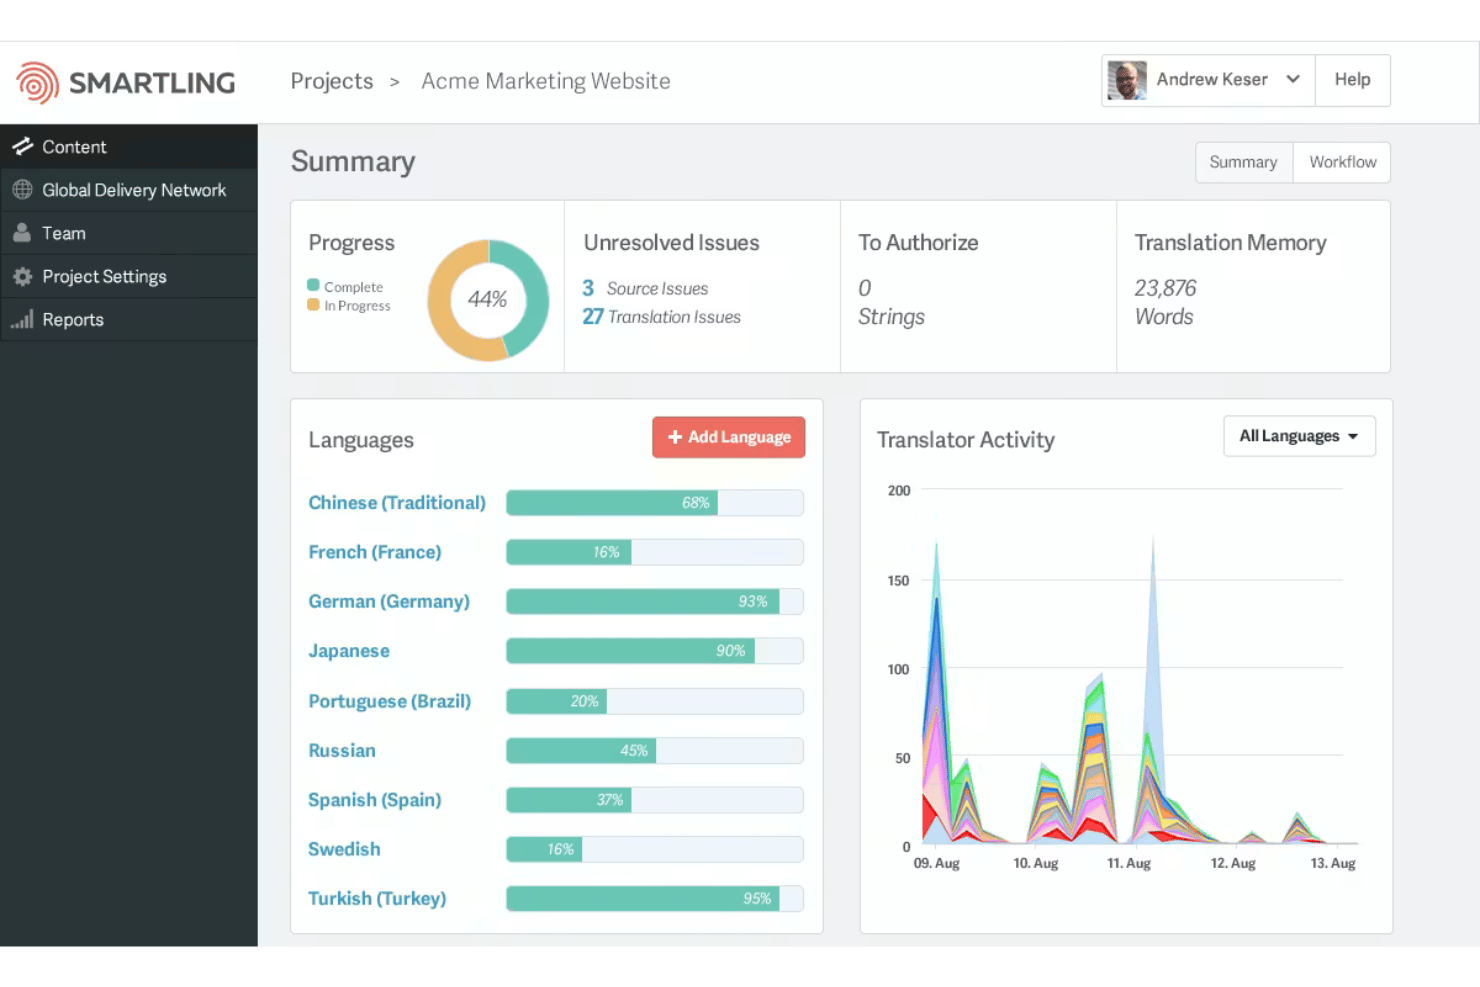The width and height of the screenshot is (1480, 987).
Task: Click the Add Language button
Action: click(x=729, y=437)
